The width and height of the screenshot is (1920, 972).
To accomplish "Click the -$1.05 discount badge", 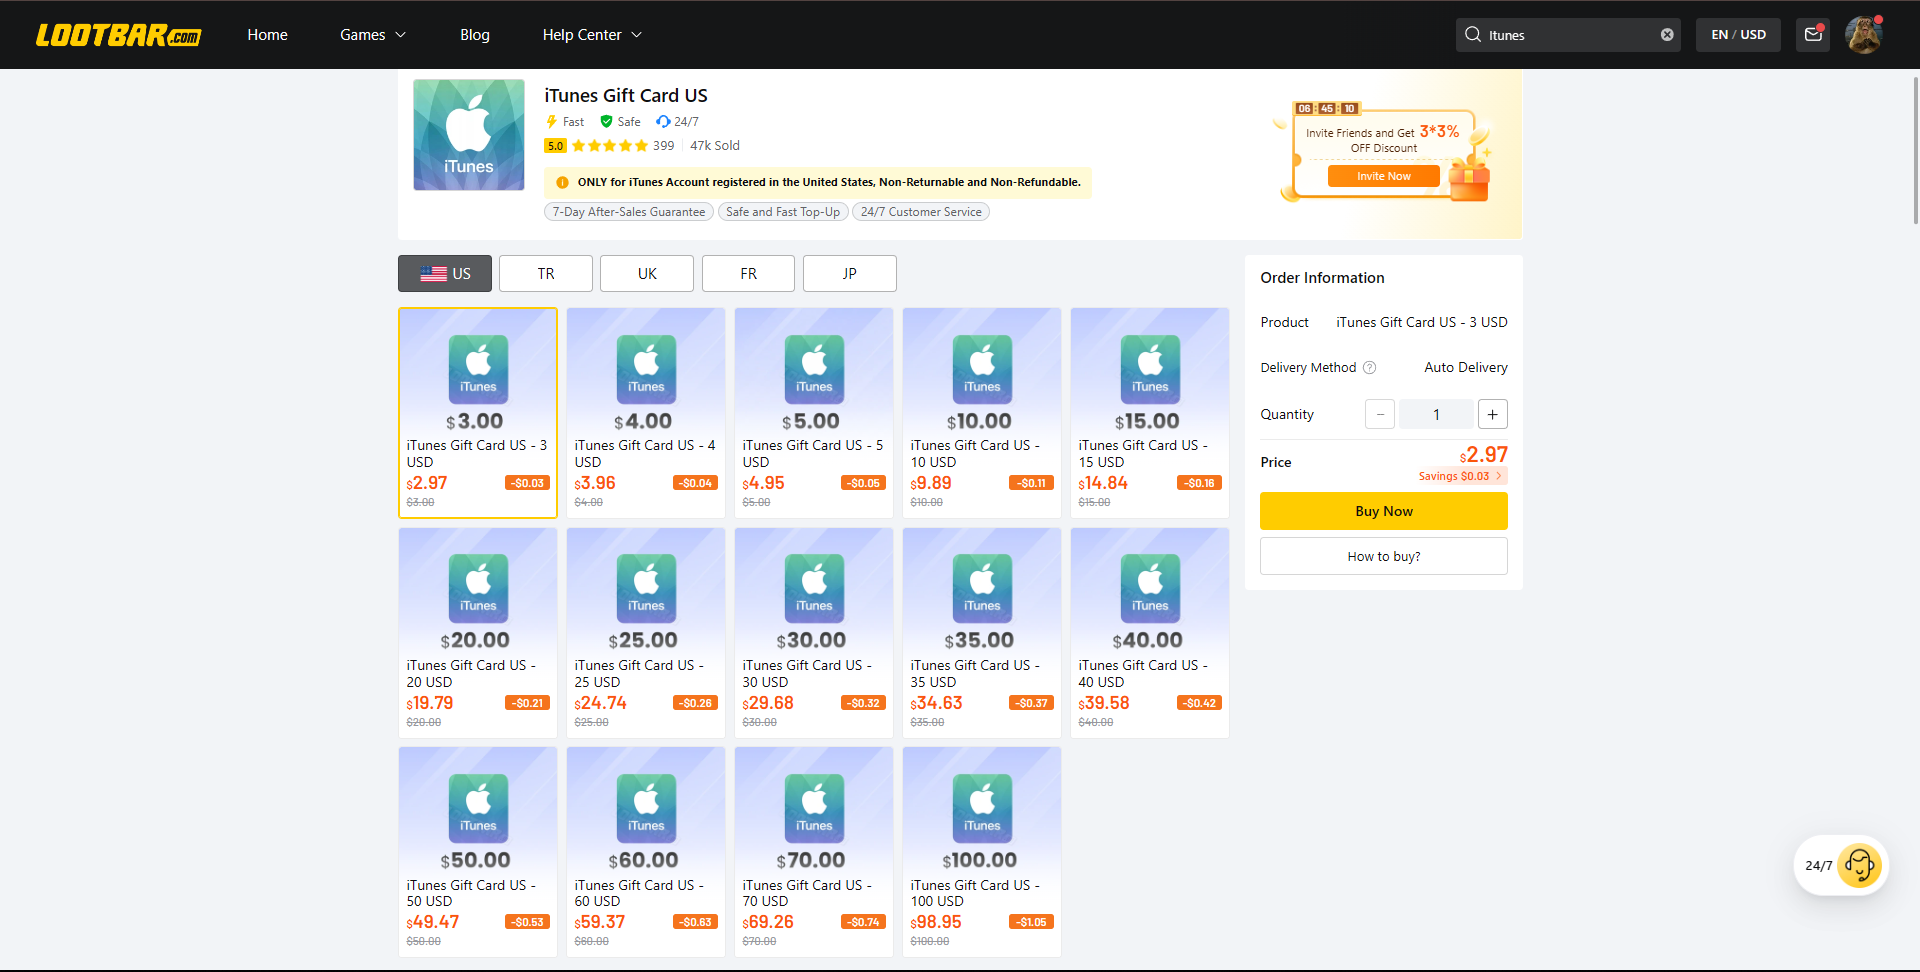I will tap(1032, 922).
